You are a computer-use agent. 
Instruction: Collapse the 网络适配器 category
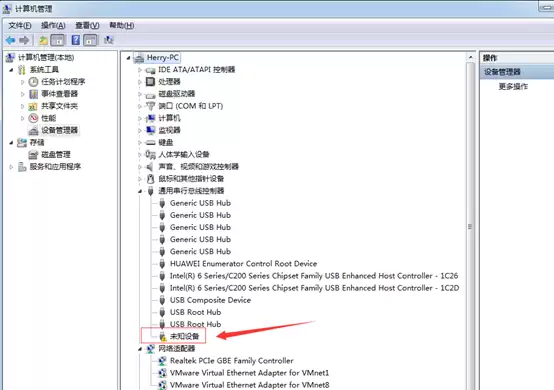point(140,349)
